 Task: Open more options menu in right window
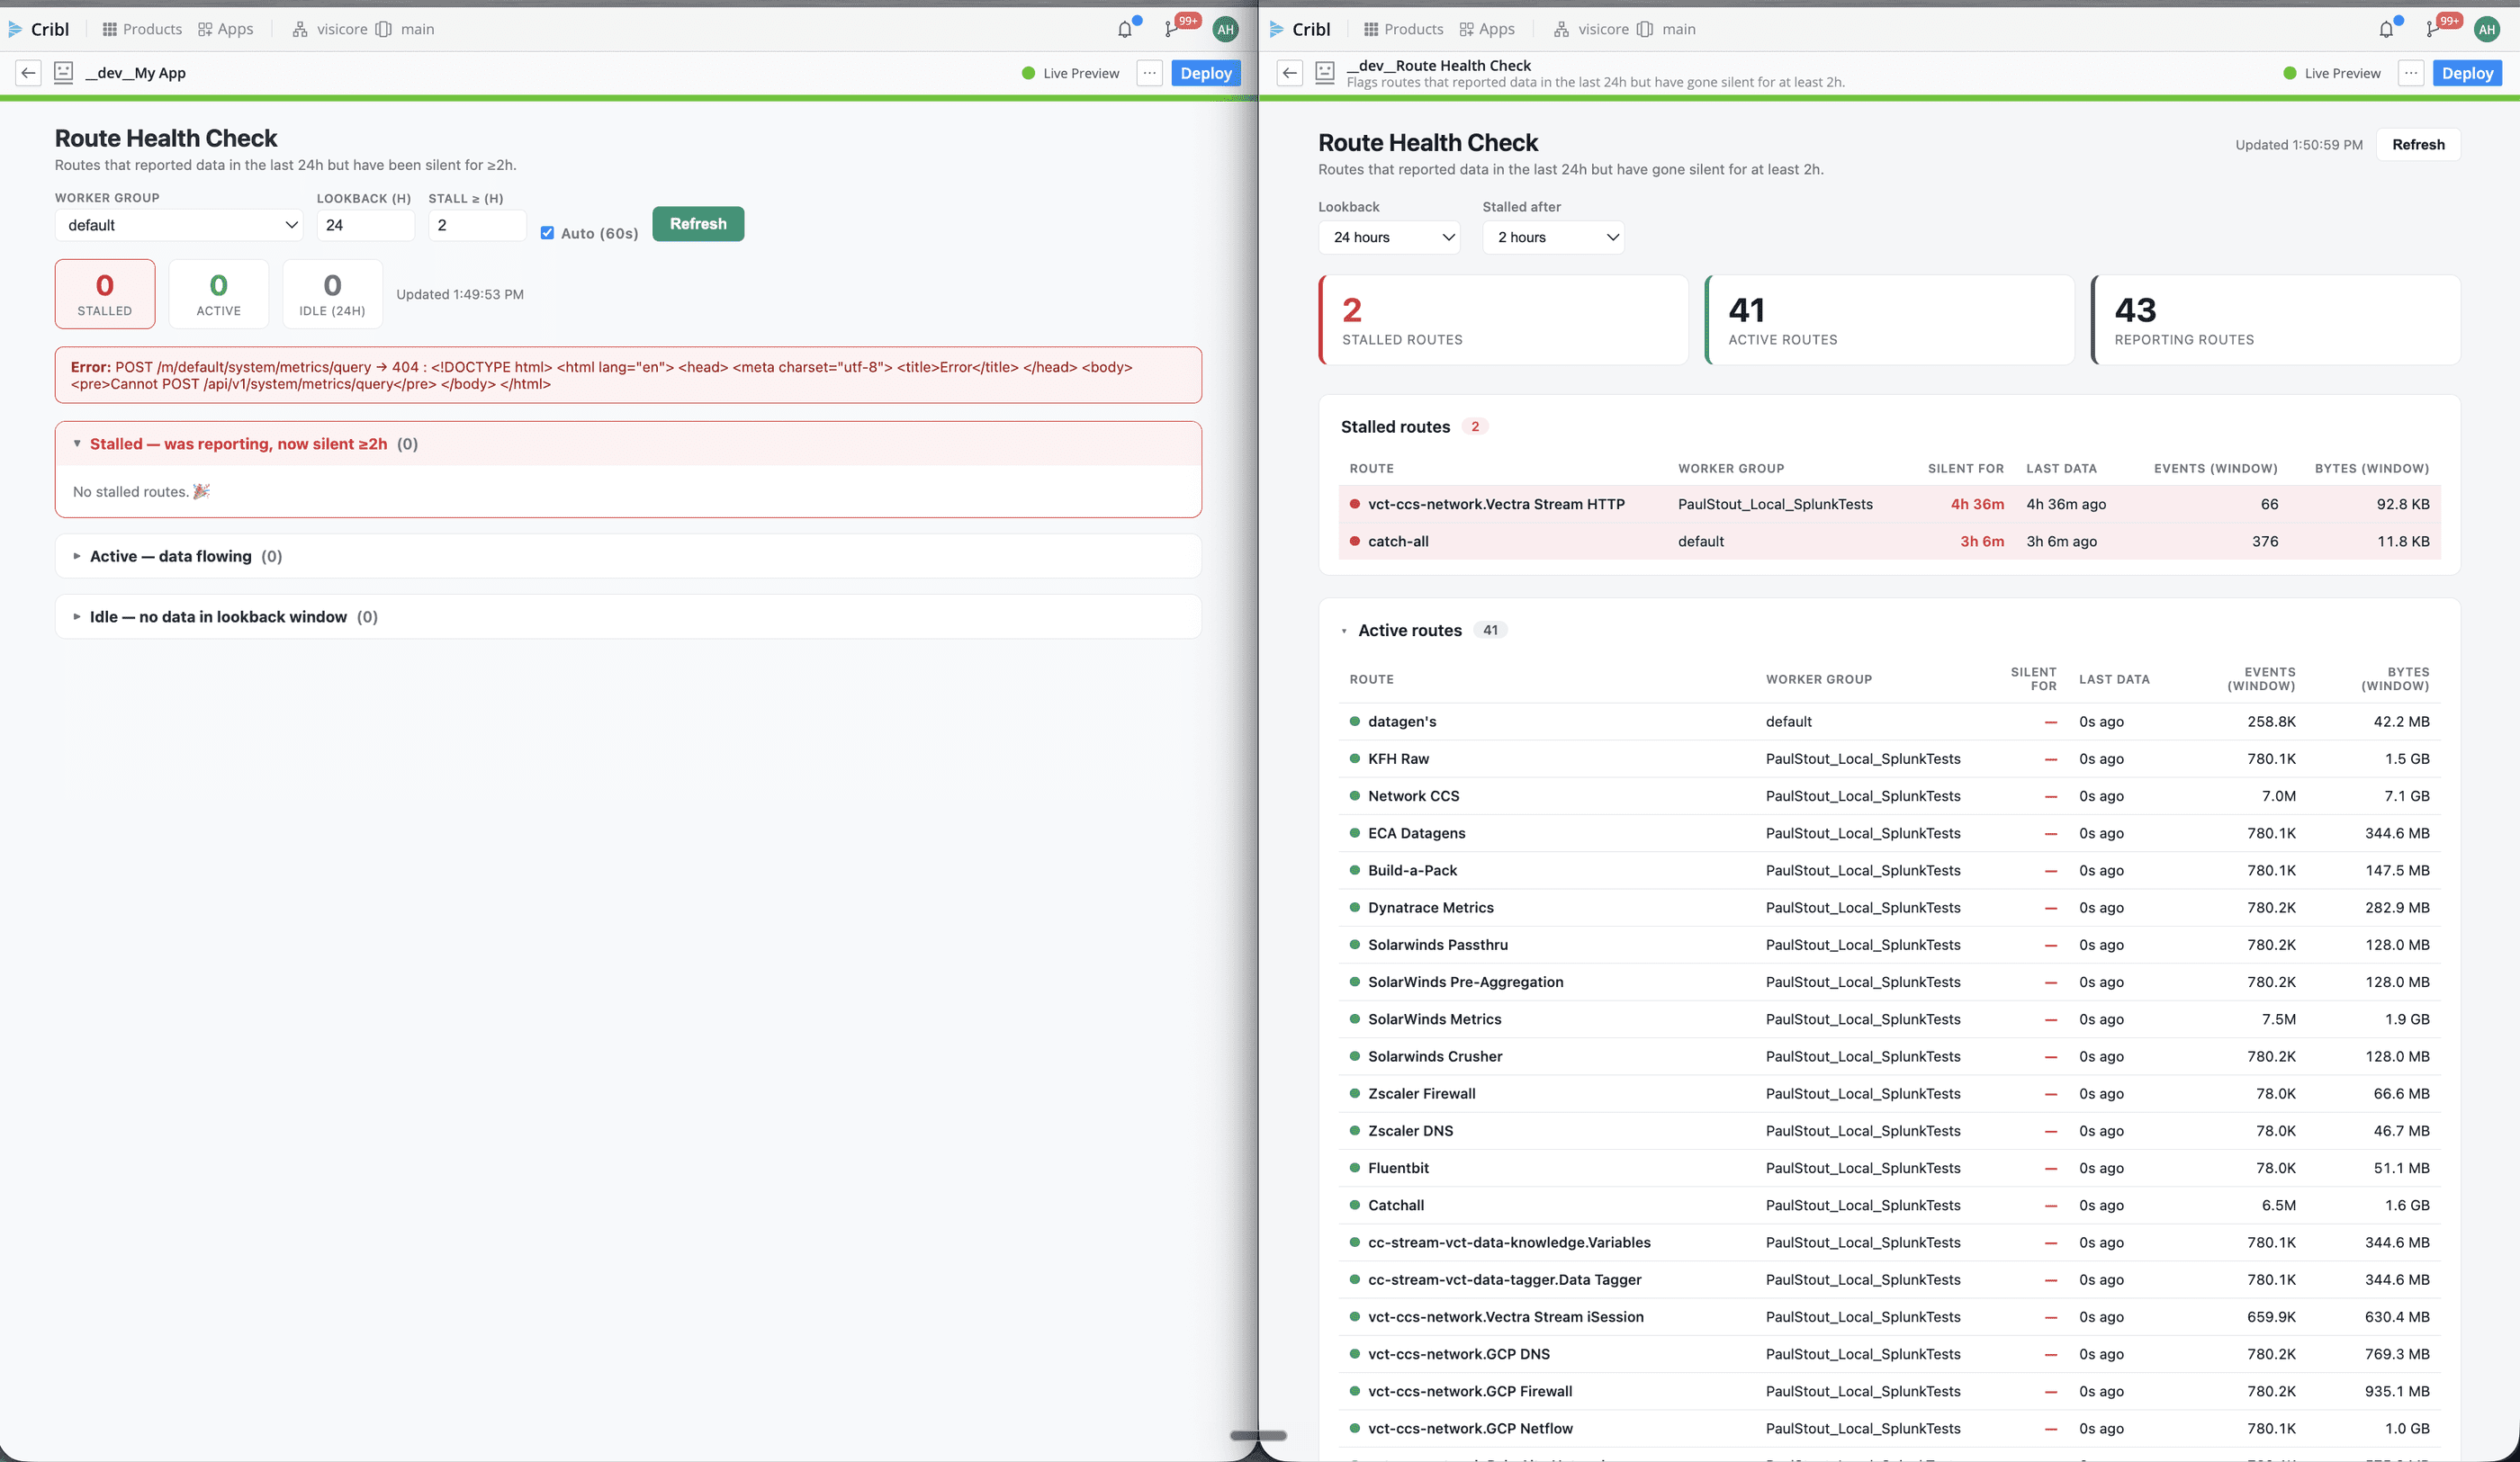click(x=2411, y=73)
